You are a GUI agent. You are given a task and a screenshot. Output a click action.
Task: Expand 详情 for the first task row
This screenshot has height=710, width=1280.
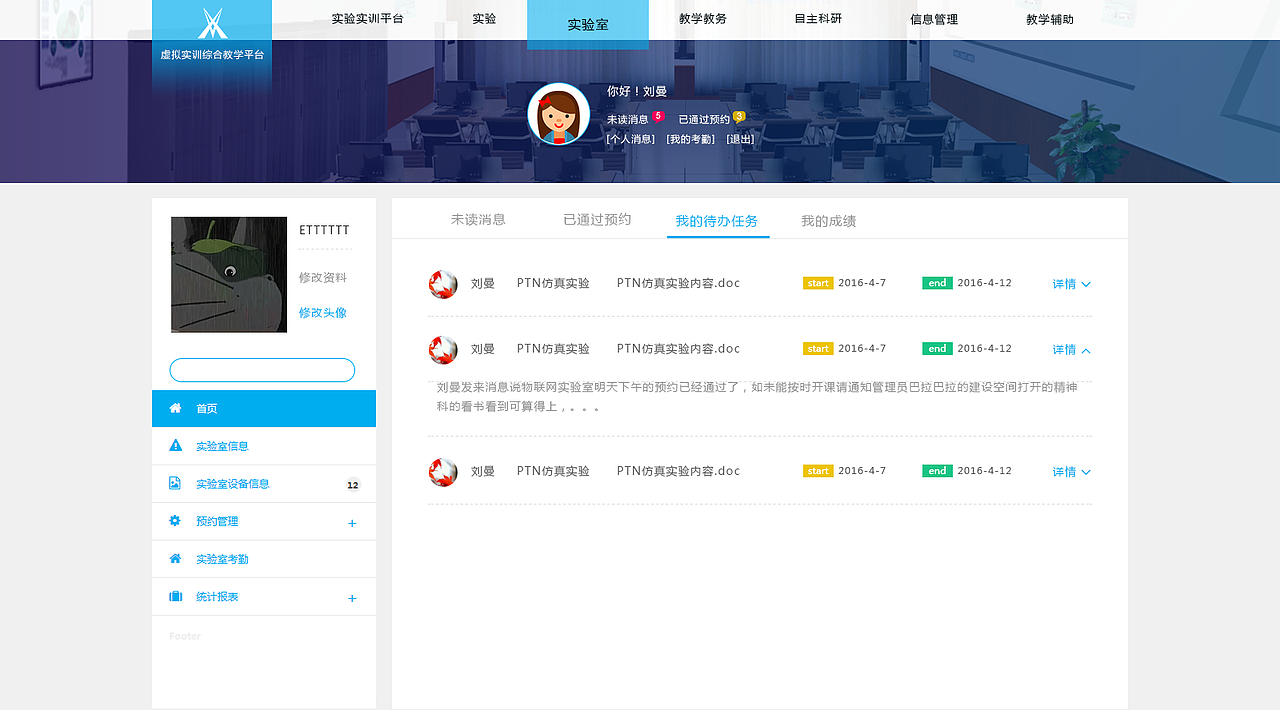(1071, 284)
